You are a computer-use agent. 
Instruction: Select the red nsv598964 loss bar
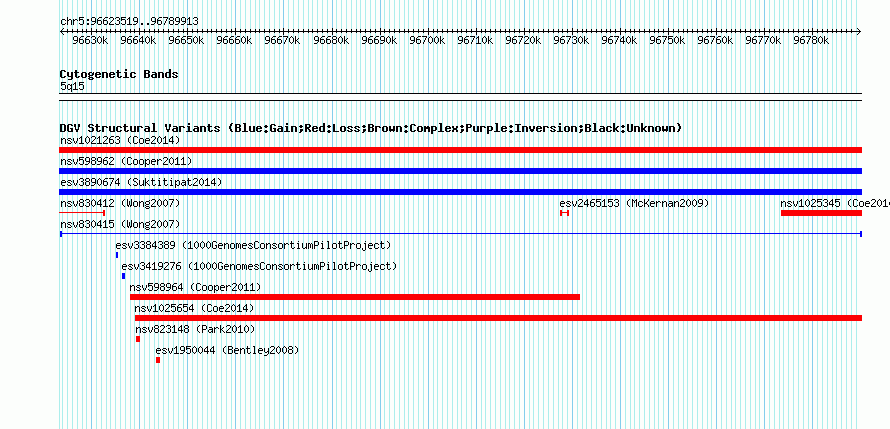pos(355,297)
